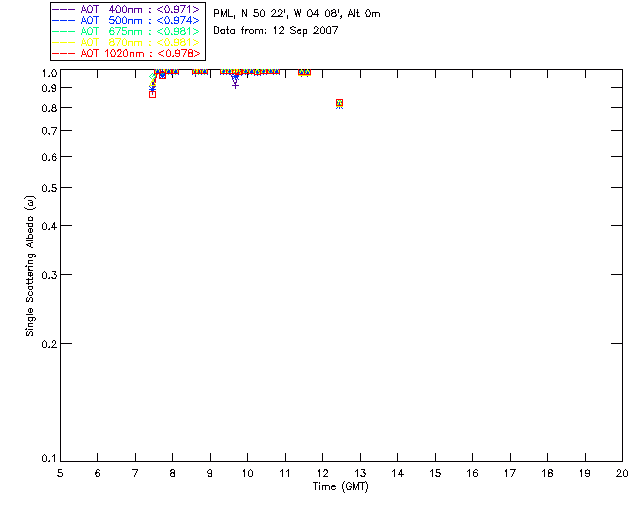The image size is (640, 512).
Task: Click the red square data point near 0.86
Action: coord(152,95)
